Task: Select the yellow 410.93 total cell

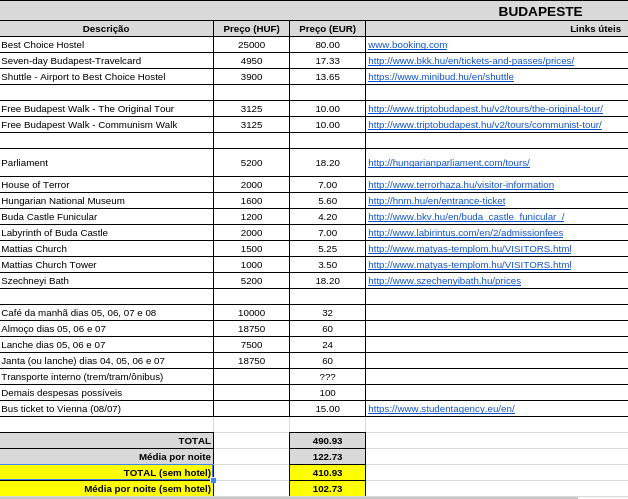Action: tap(327, 473)
